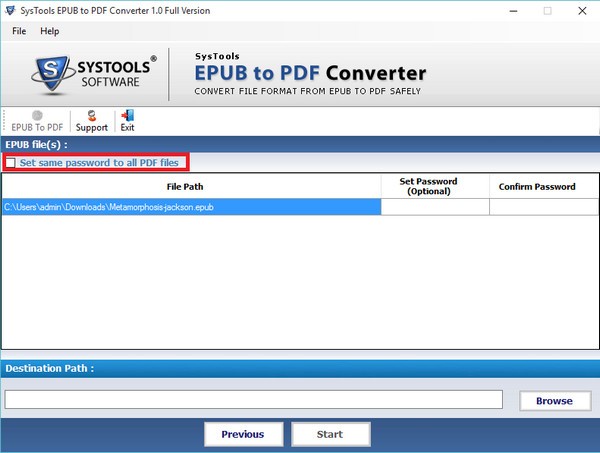Viewport: 600px width, 453px height.
Task: Click the EPUB To PDF toolbar icon
Action: click(x=36, y=121)
